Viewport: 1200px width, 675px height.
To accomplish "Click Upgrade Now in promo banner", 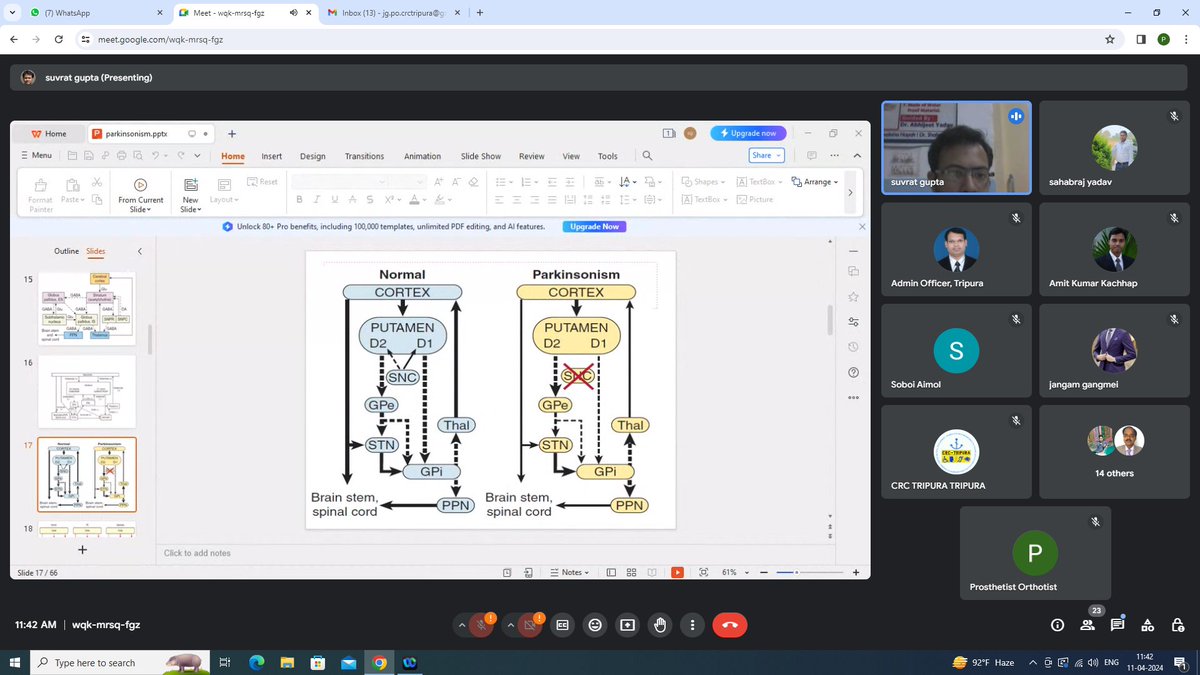I will pos(594,227).
